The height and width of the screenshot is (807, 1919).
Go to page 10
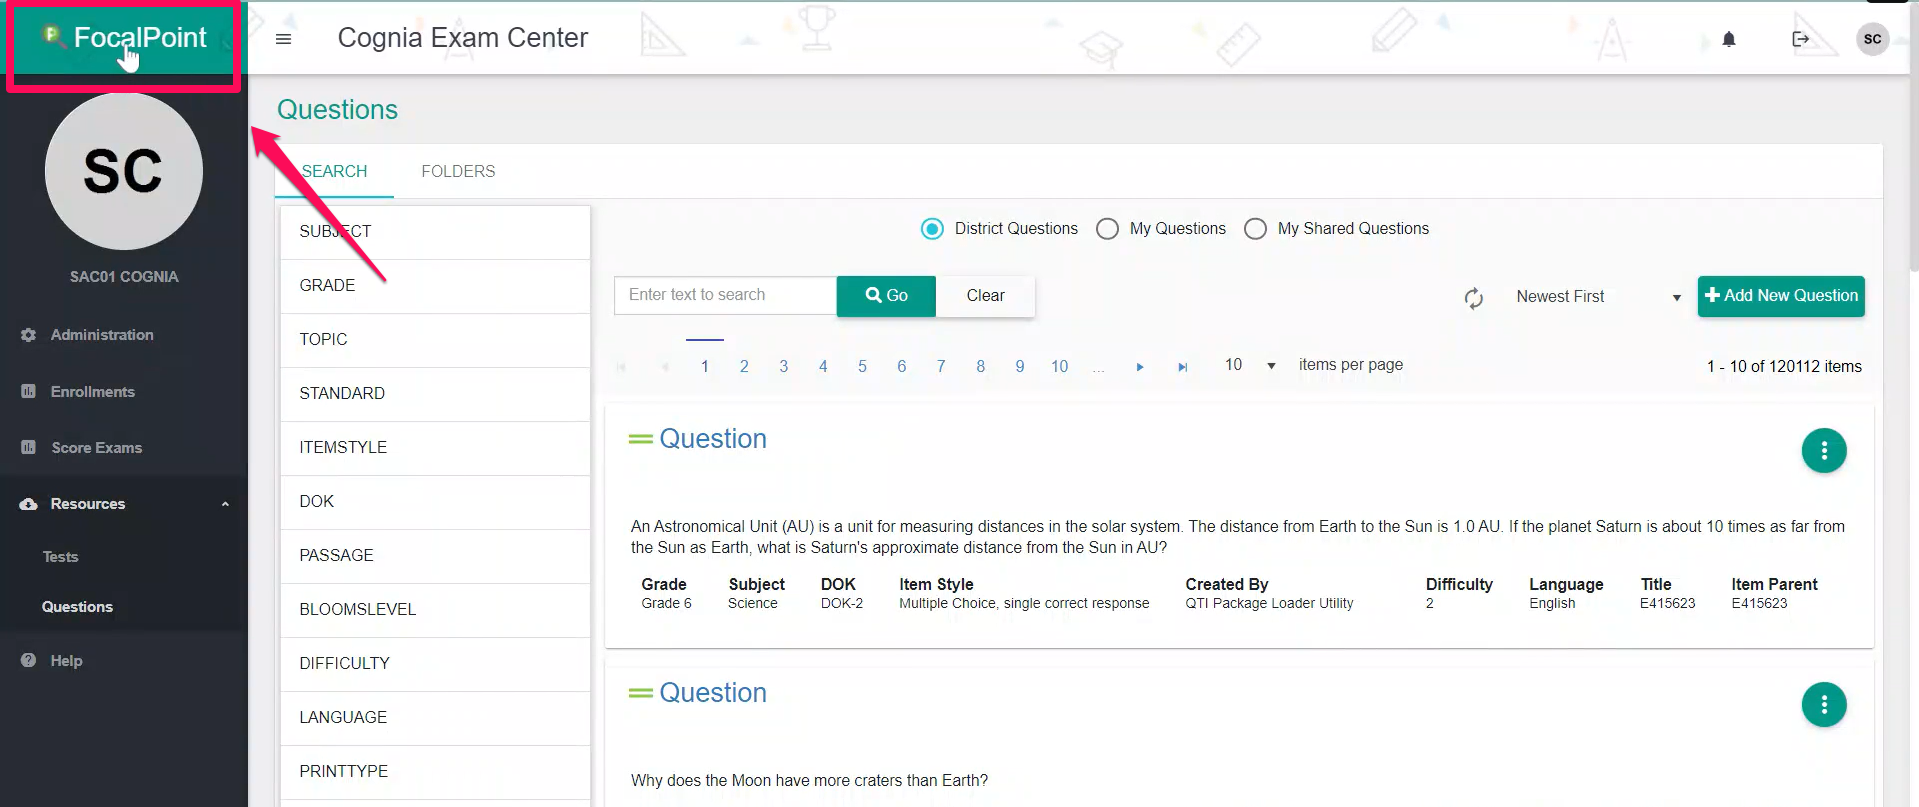pos(1059,367)
